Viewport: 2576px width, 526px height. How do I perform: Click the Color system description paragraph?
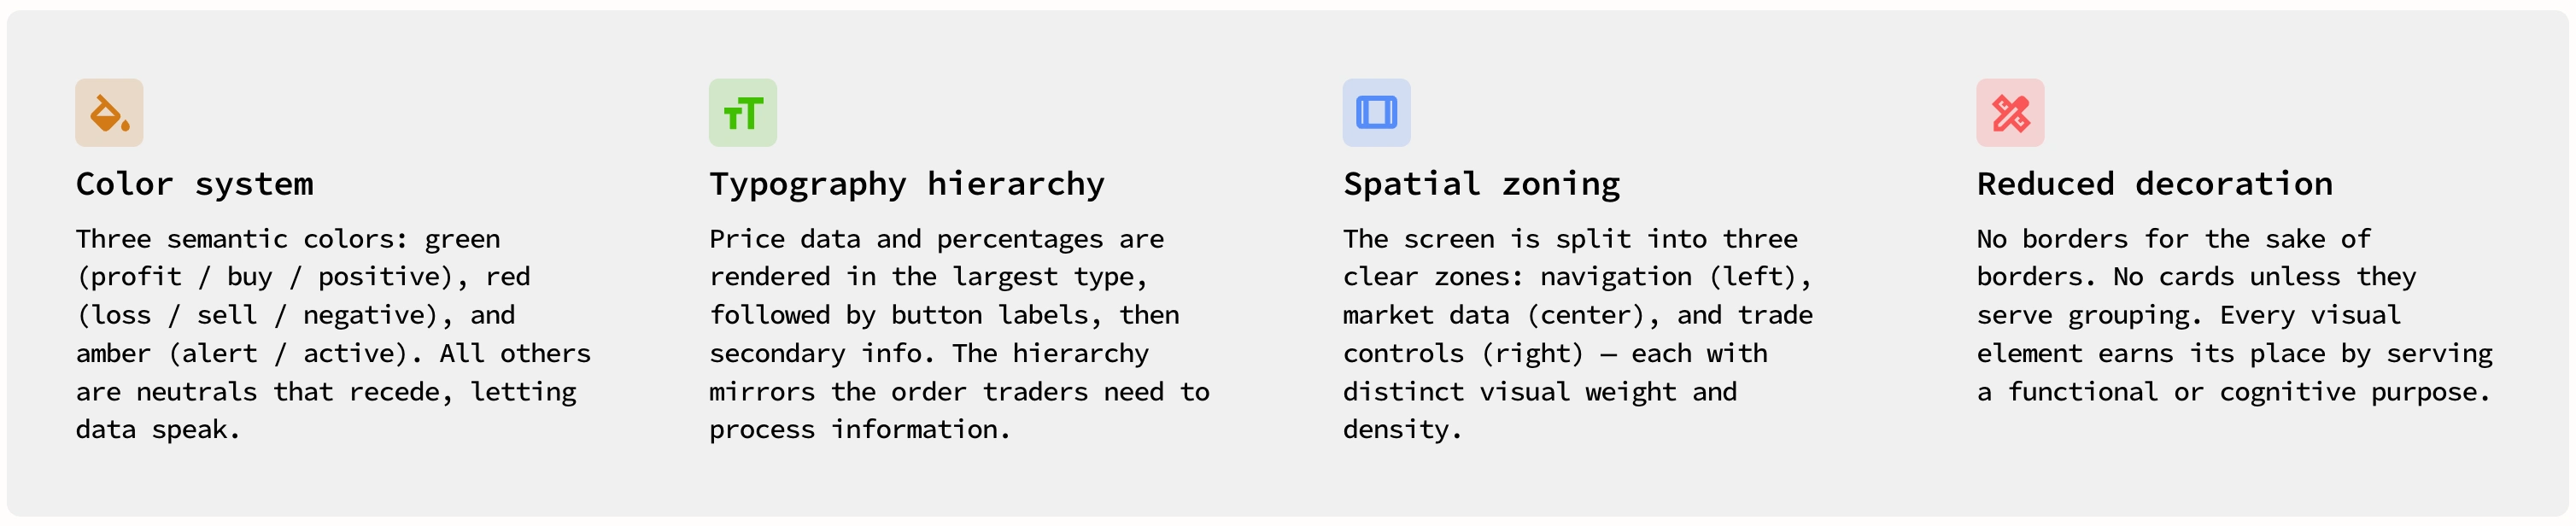[334, 334]
